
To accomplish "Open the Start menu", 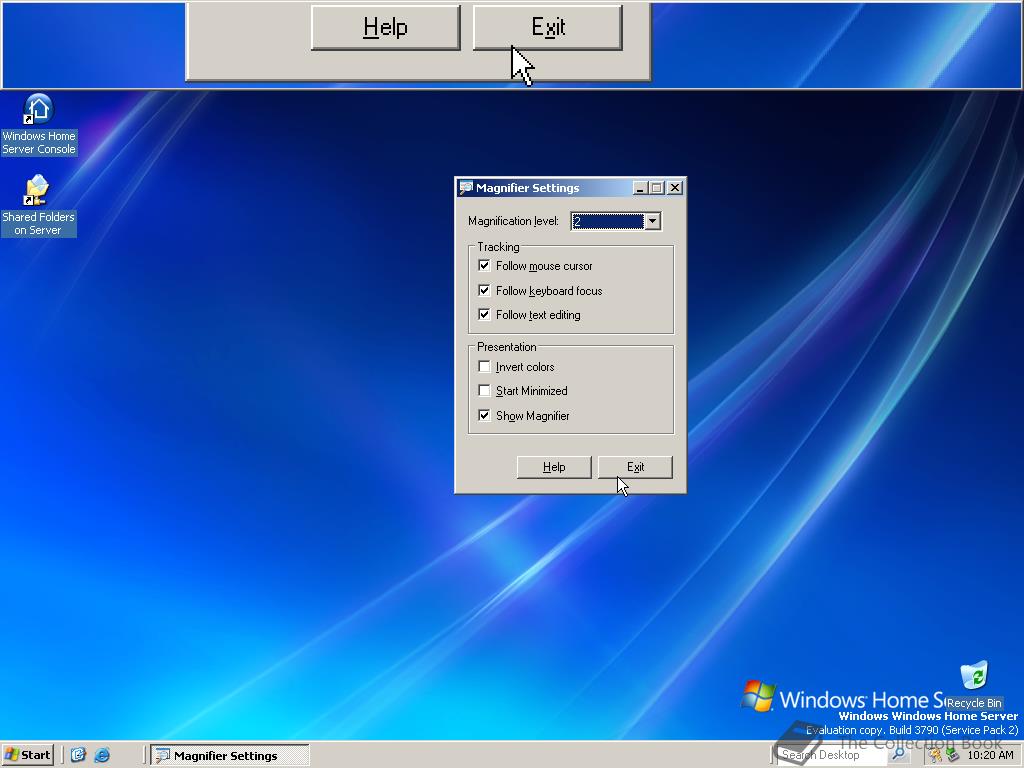I will point(27,755).
